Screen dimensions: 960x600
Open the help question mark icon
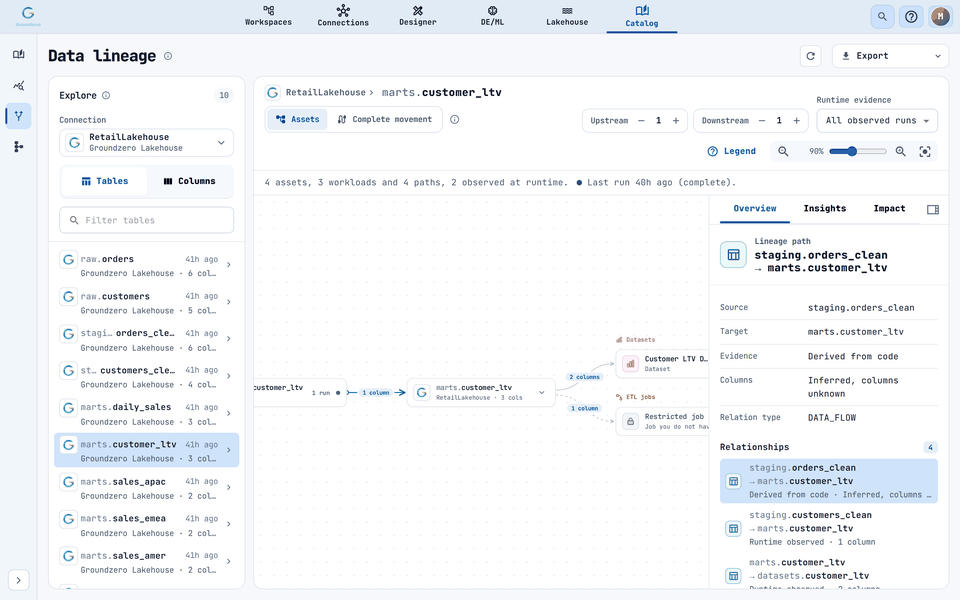click(x=911, y=17)
